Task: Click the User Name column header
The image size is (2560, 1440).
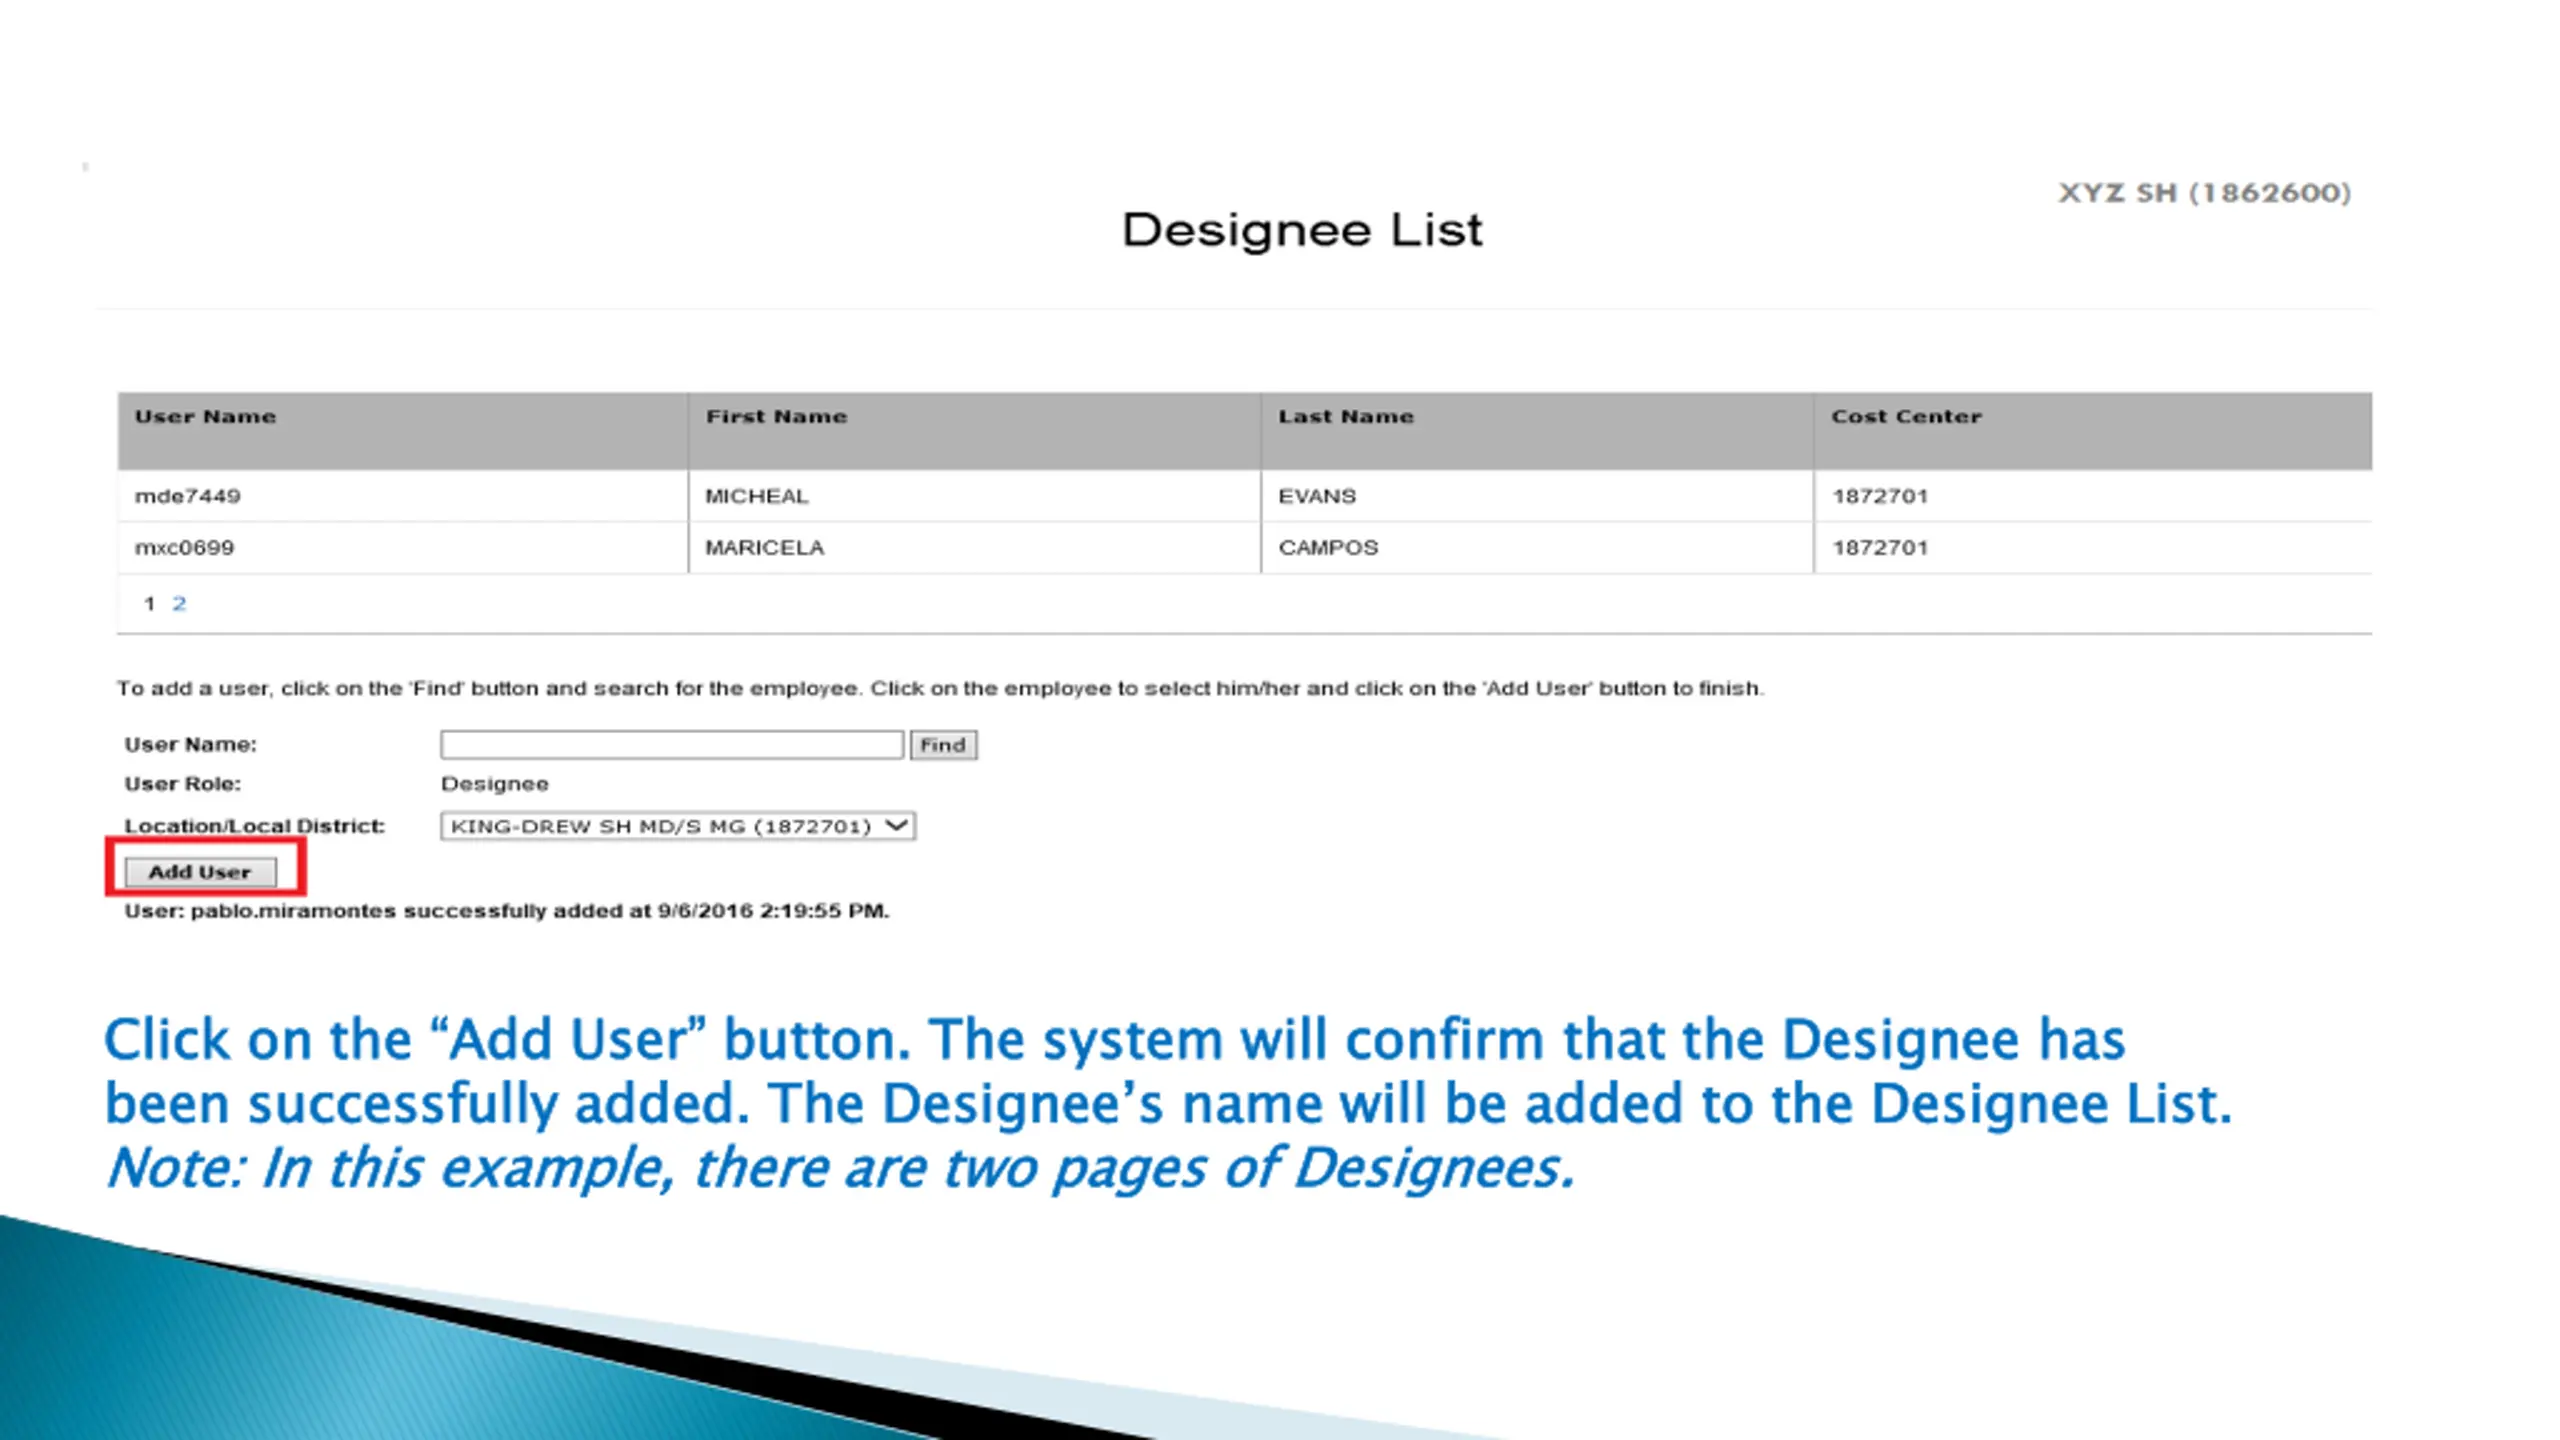Action: pyautogui.click(x=403, y=431)
